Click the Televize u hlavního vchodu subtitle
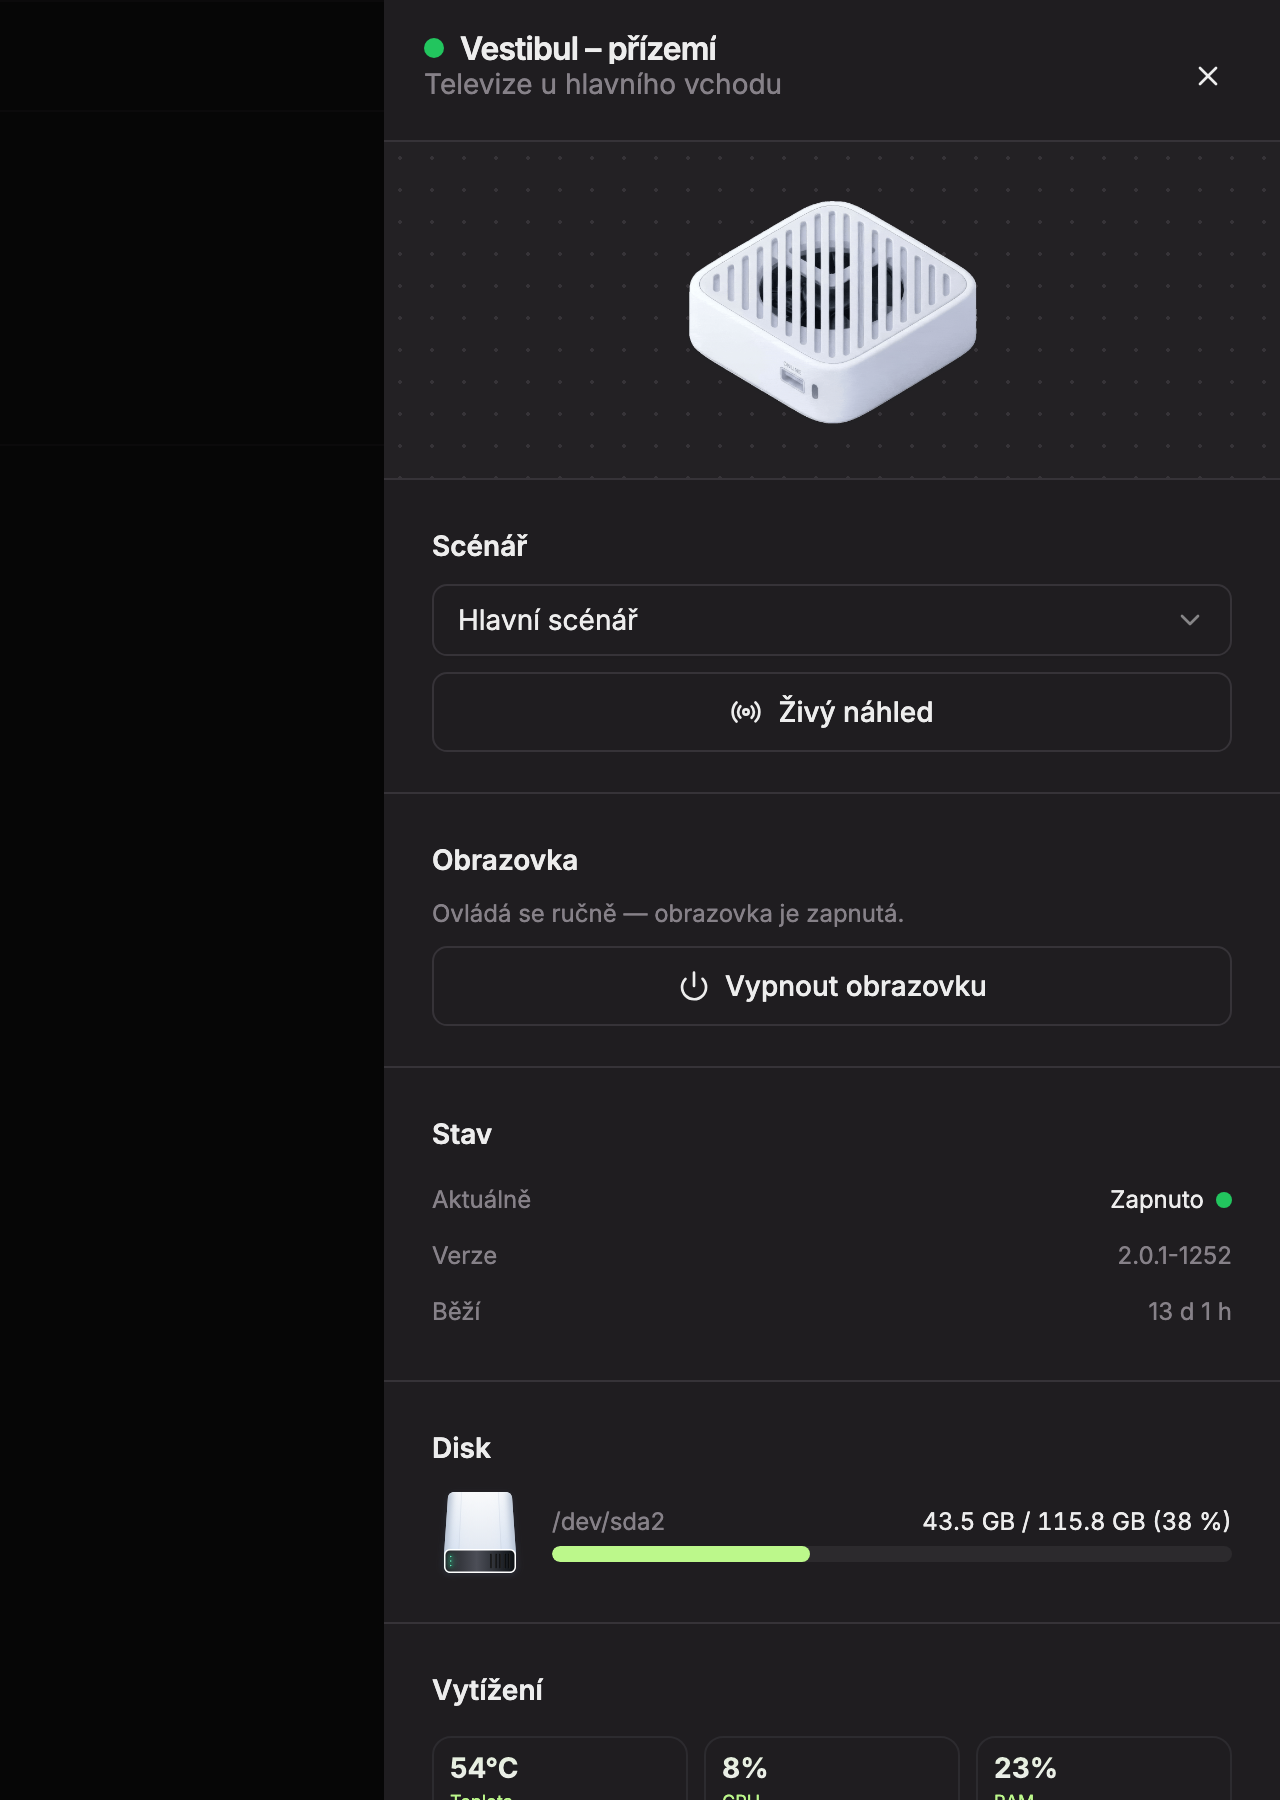Image resolution: width=1280 pixels, height=1800 pixels. point(603,84)
